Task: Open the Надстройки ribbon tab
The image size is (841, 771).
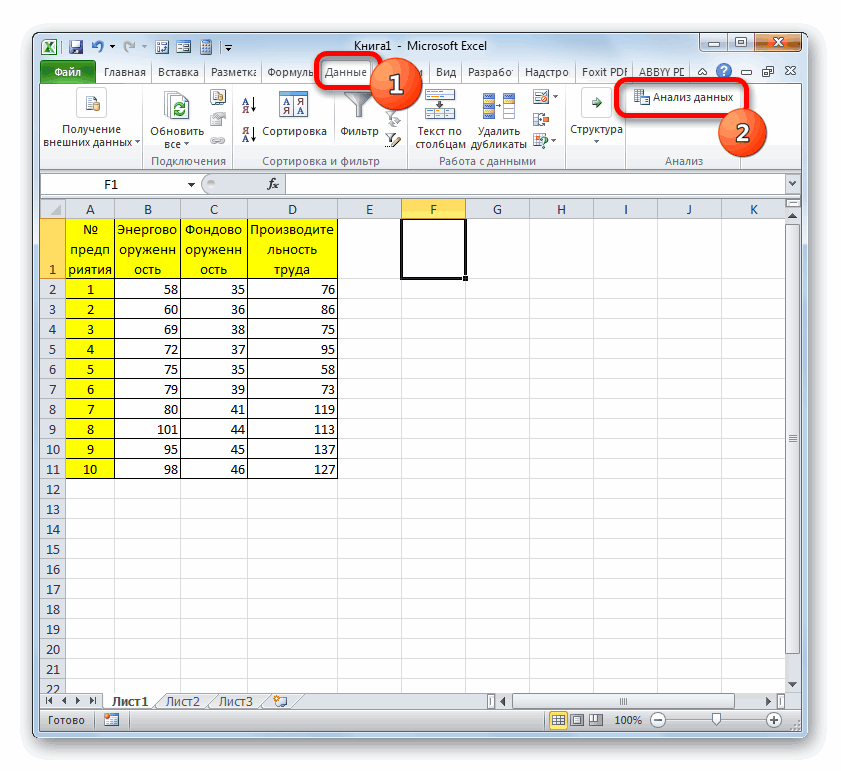Action: 547,72
